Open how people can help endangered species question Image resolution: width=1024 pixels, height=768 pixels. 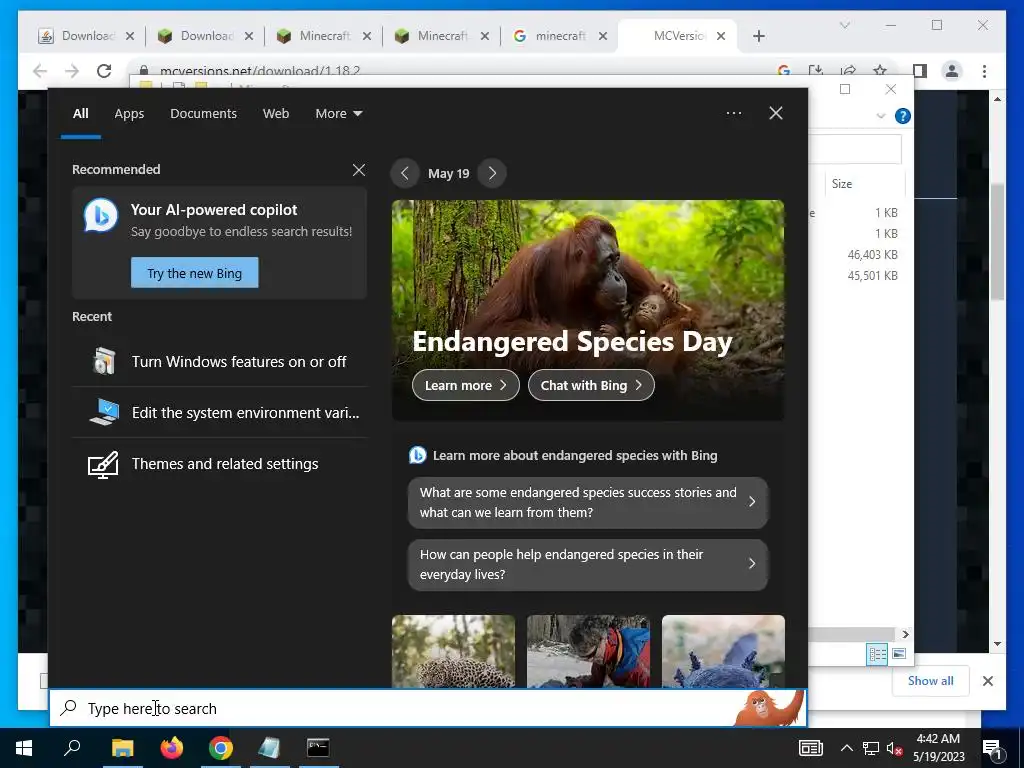(x=588, y=564)
